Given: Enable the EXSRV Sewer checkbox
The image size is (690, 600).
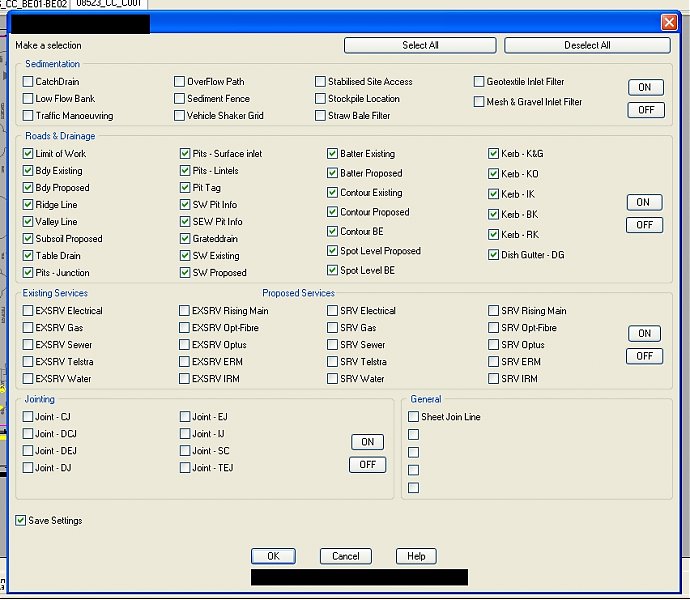Looking at the screenshot, I should point(29,345).
